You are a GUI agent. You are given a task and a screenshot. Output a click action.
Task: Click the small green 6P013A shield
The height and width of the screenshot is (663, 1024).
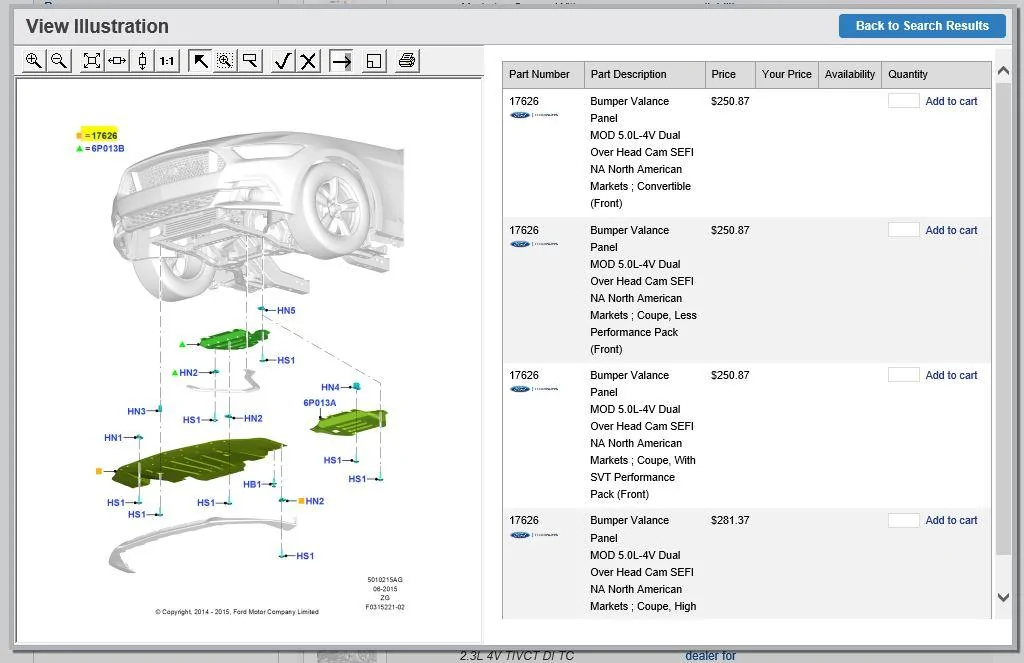pyautogui.click(x=349, y=421)
